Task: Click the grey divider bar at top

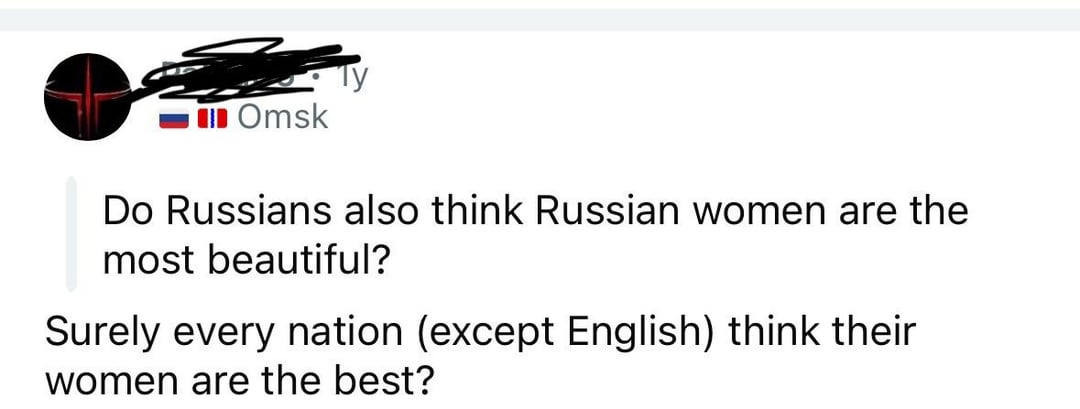Action: point(540,20)
